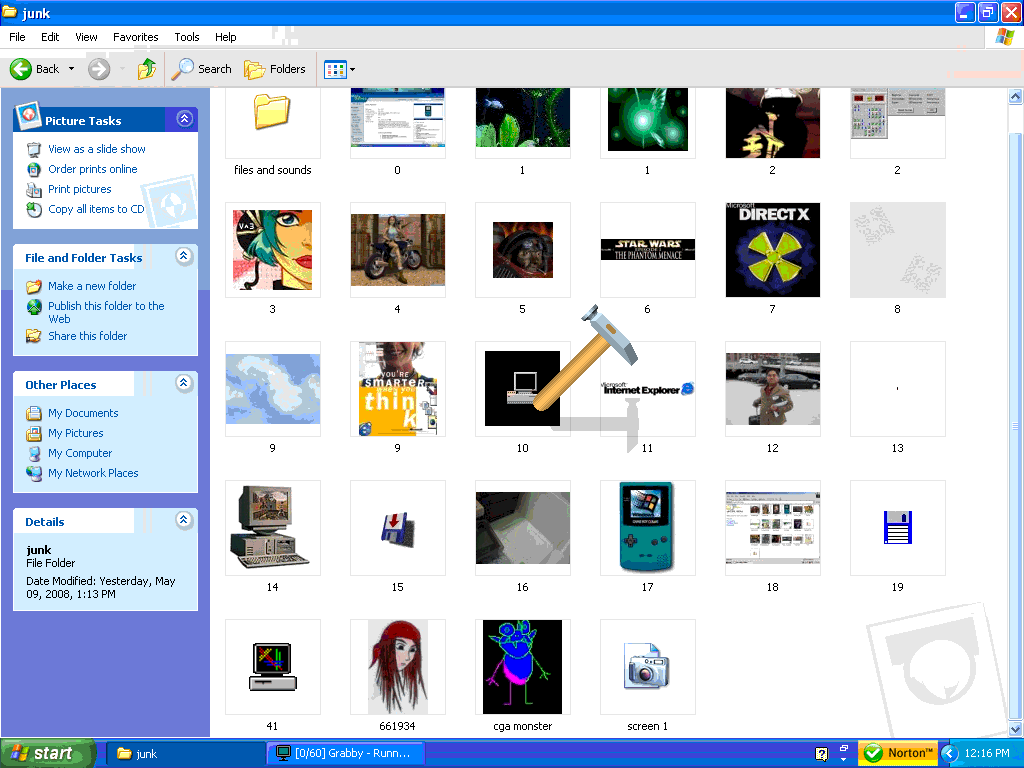Click Make a new folder link
This screenshot has width=1024, height=768.
coord(92,286)
